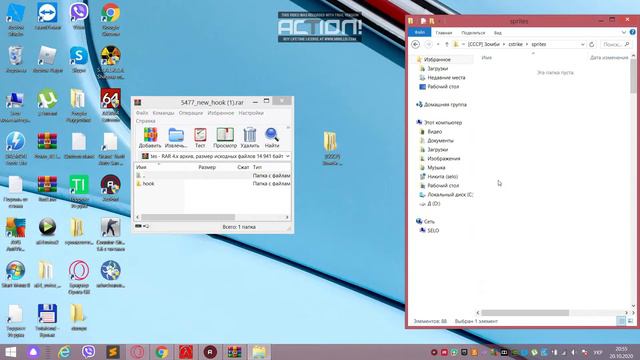Launch Google Chrome from desktop shortcut
640x360 pixels.
[x=111, y=19]
